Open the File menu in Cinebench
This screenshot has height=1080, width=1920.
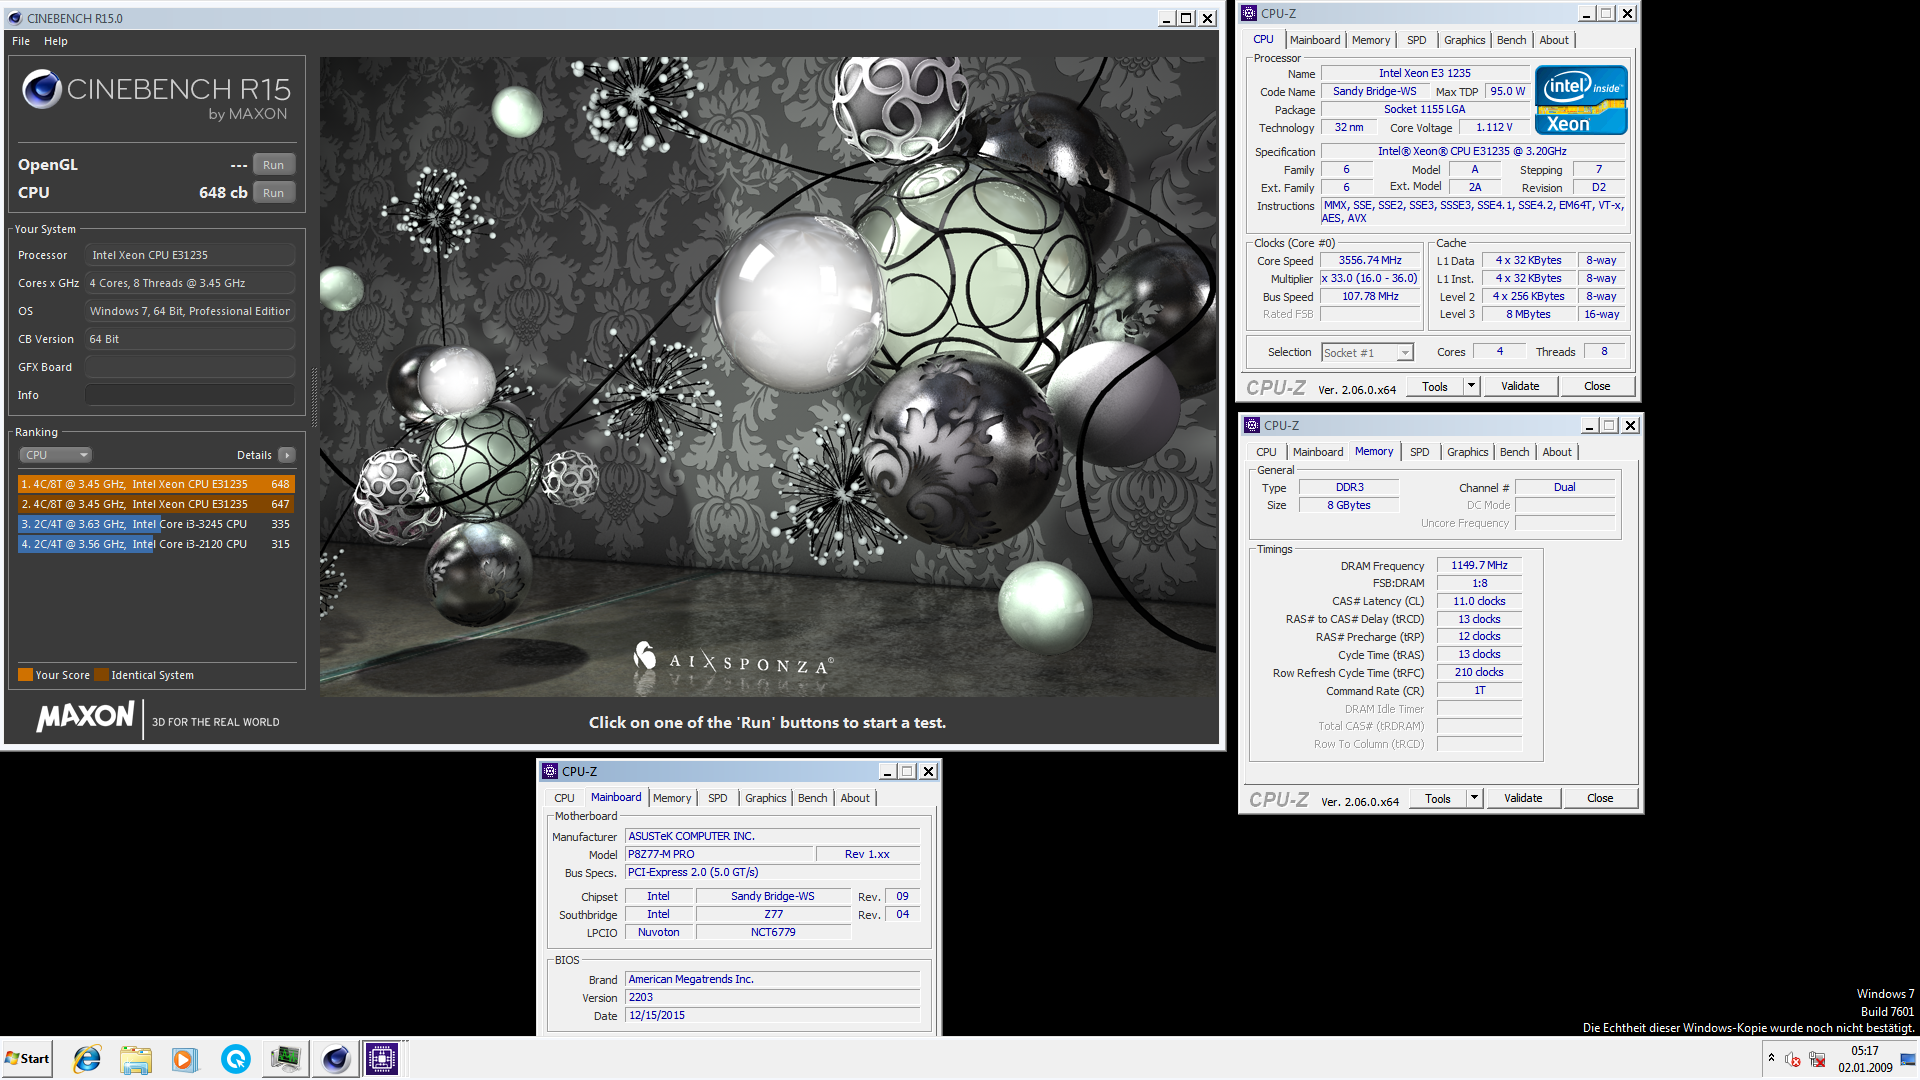[x=21, y=41]
